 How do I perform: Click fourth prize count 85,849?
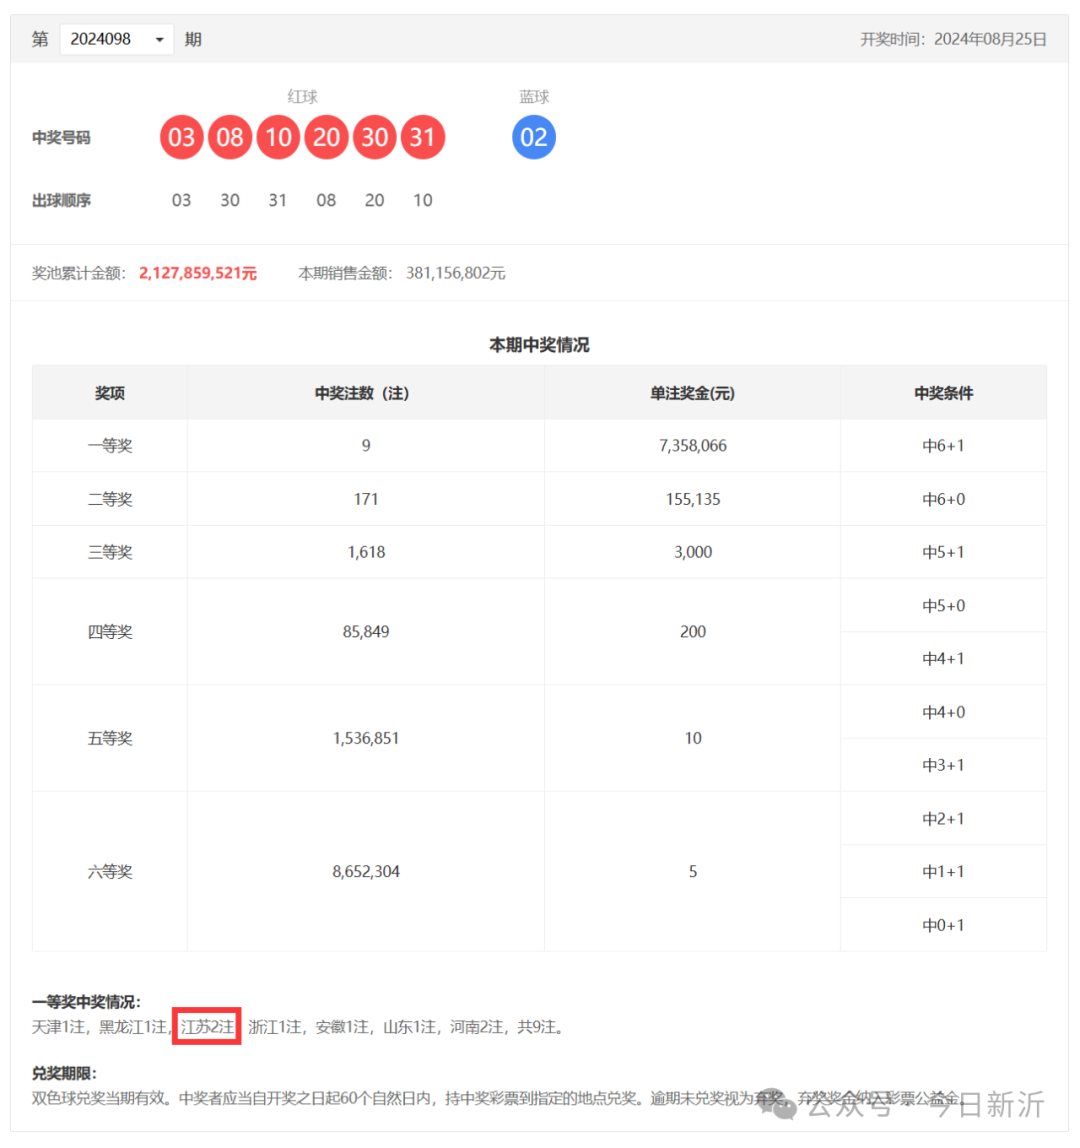(366, 632)
